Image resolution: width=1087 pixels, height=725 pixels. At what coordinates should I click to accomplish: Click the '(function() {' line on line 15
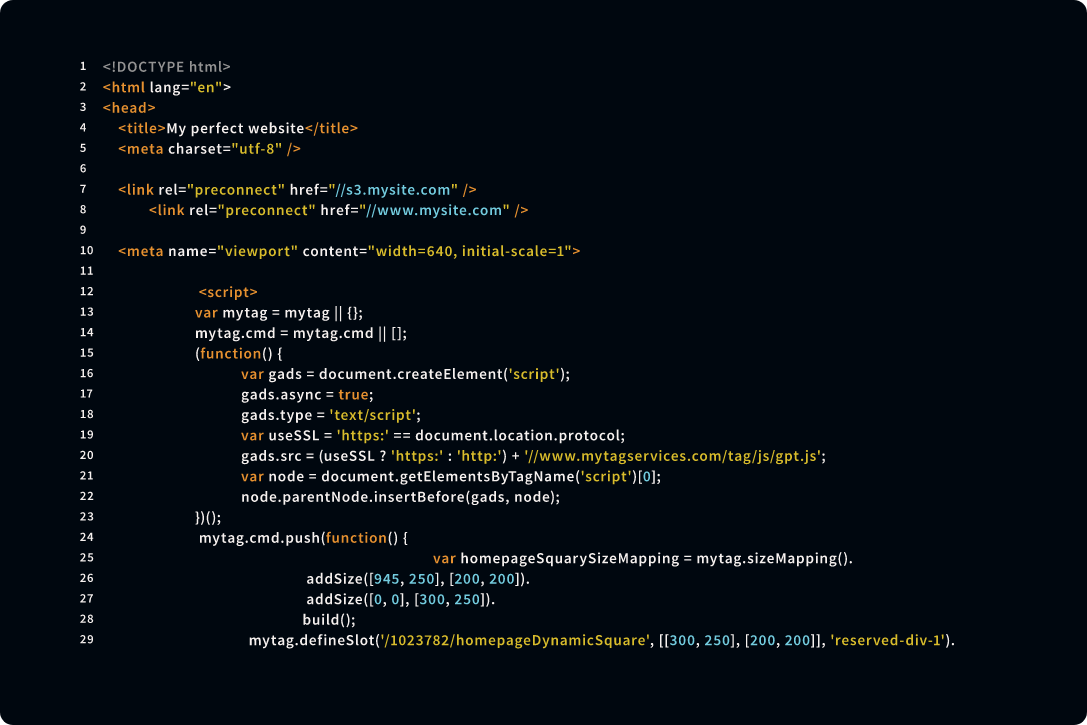pyautogui.click(x=239, y=353)
